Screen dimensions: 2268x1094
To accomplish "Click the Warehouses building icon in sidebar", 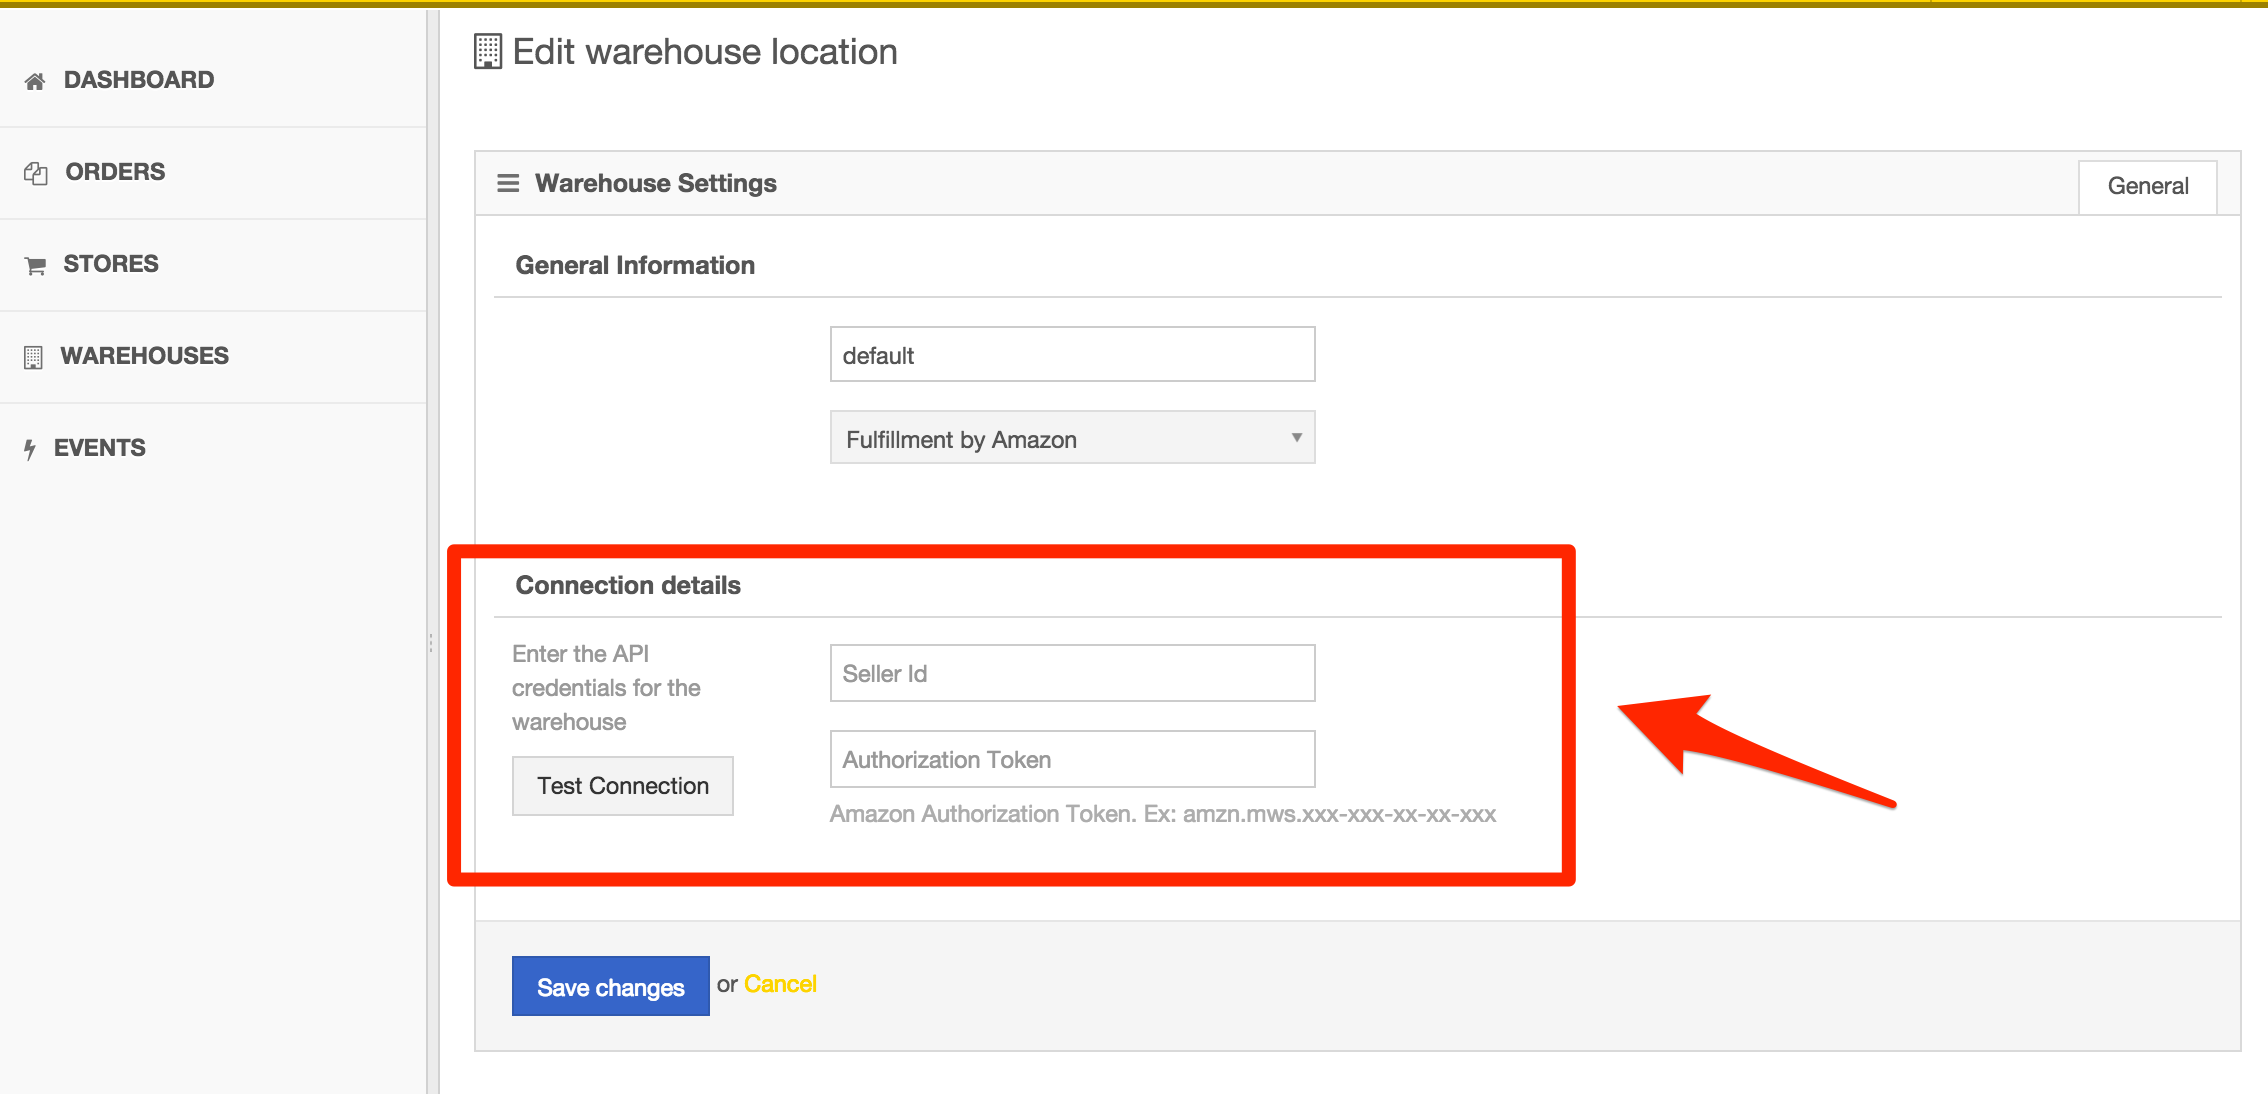I will (33, 357).
